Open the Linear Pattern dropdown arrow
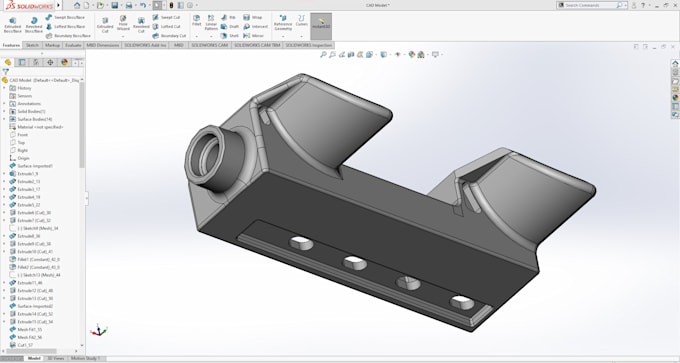This screenshot has width=680, height=363. [x=211, y=36]
